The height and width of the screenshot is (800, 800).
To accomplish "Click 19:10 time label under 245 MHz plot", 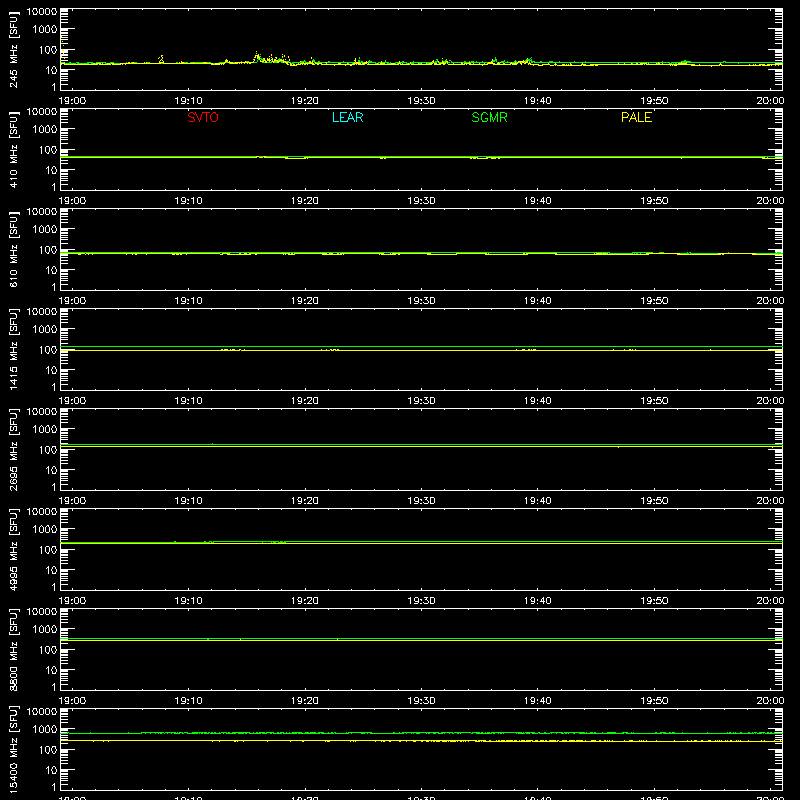I will pyautogui.click(x=188, y=101).
